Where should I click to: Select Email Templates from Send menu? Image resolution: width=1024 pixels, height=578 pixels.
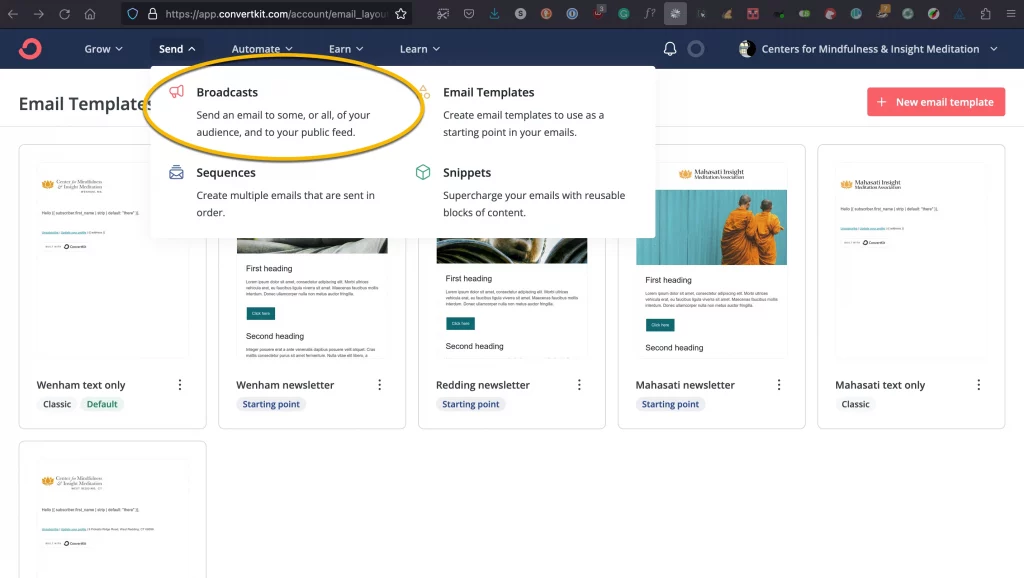coord(488,92)
